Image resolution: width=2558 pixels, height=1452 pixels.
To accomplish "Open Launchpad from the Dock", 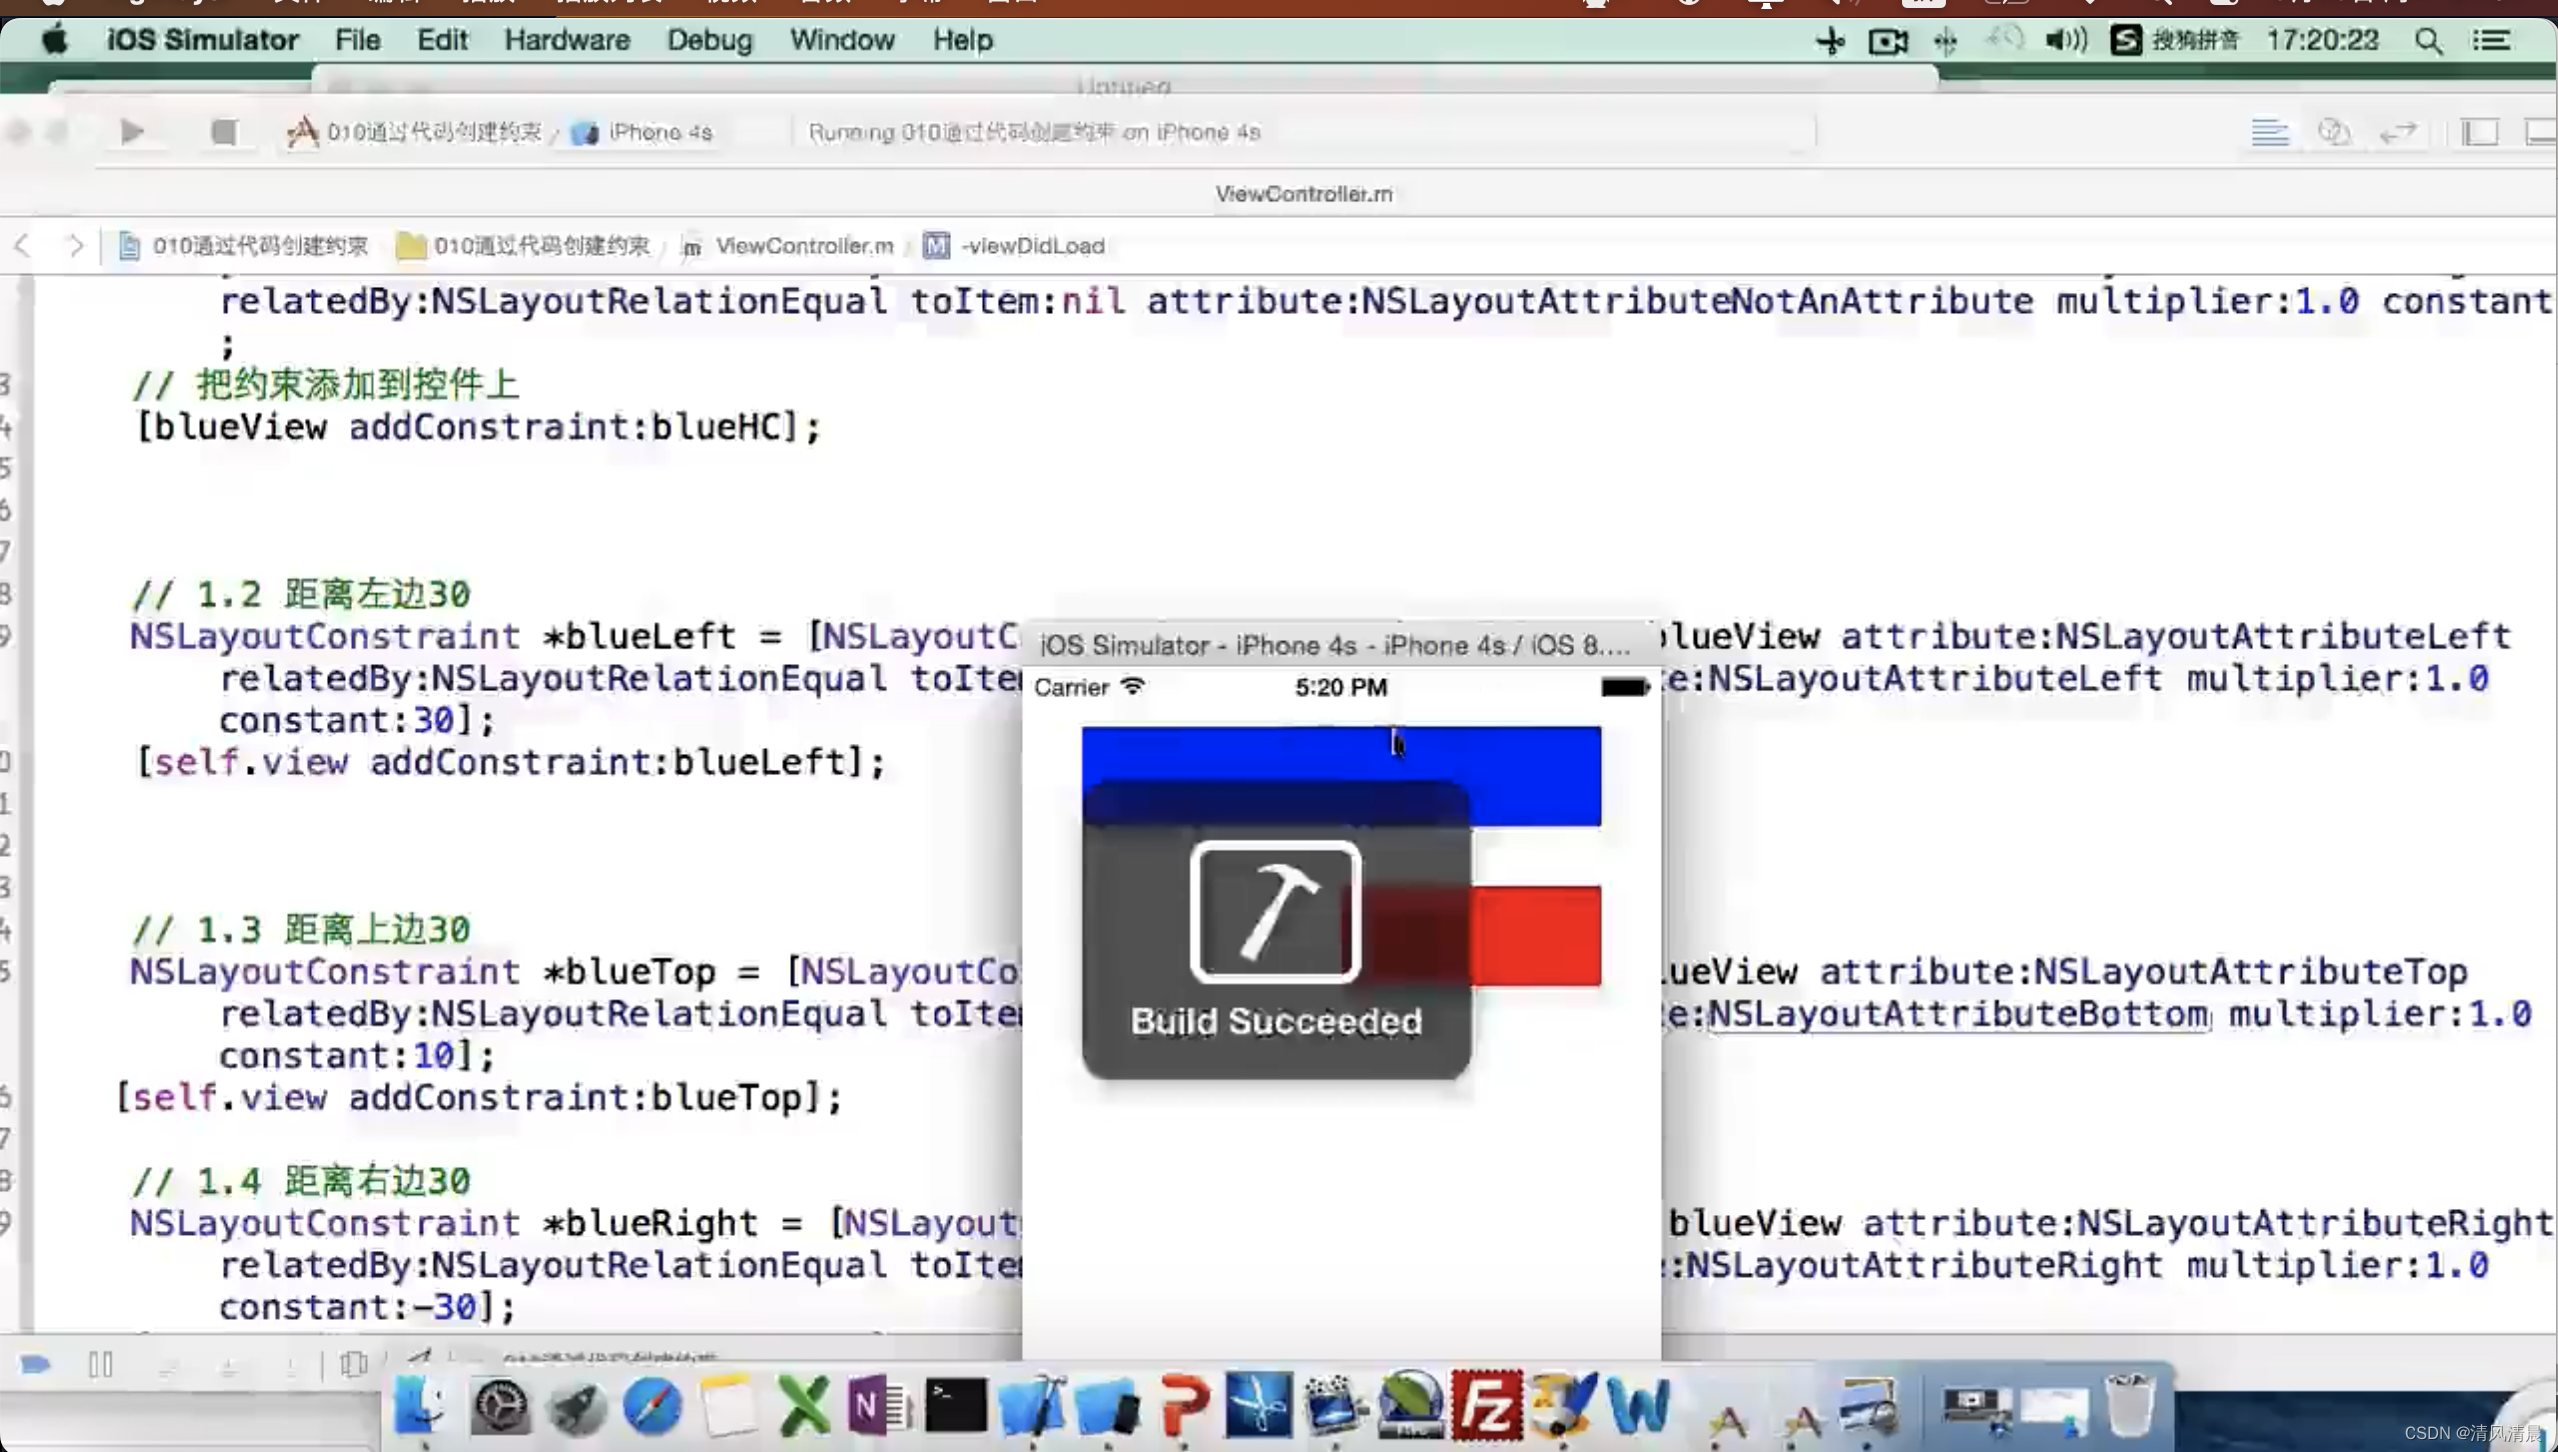I will click(x=577, y=1407).
